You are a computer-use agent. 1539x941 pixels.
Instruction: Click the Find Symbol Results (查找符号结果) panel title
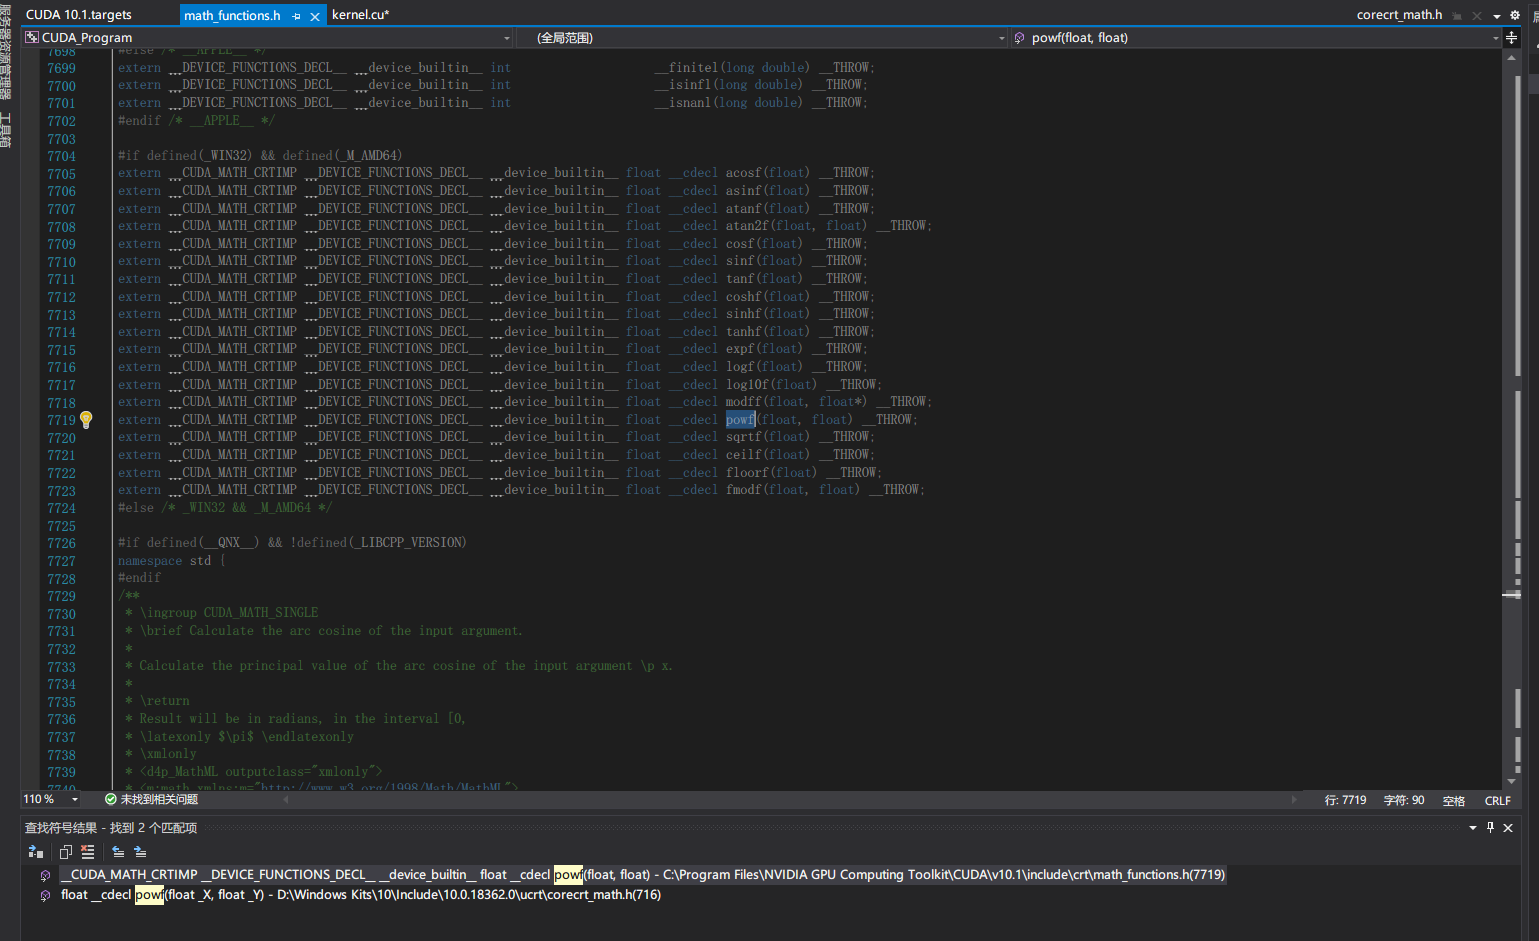click(110, 828)
